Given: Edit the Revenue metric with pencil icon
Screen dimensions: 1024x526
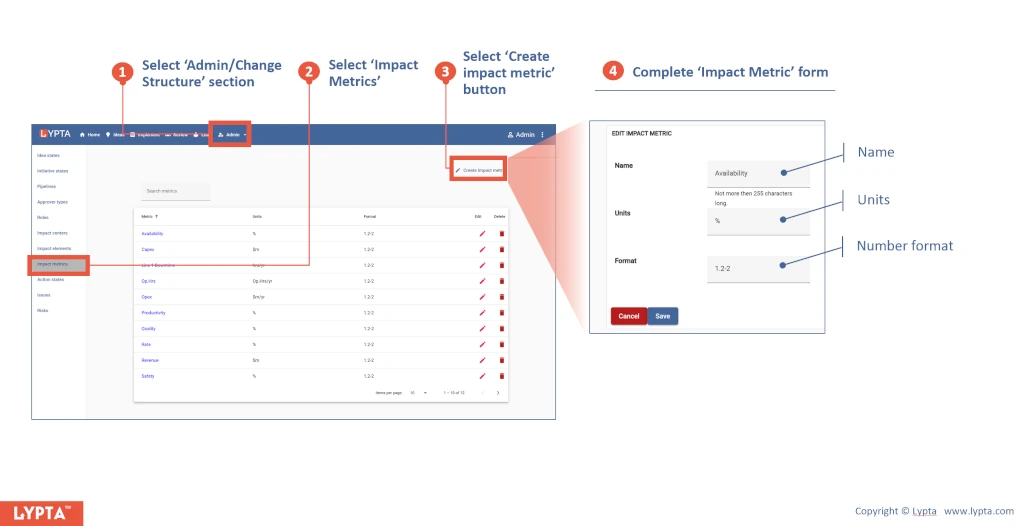Looking at the screenshot, I should pos(483,360).
